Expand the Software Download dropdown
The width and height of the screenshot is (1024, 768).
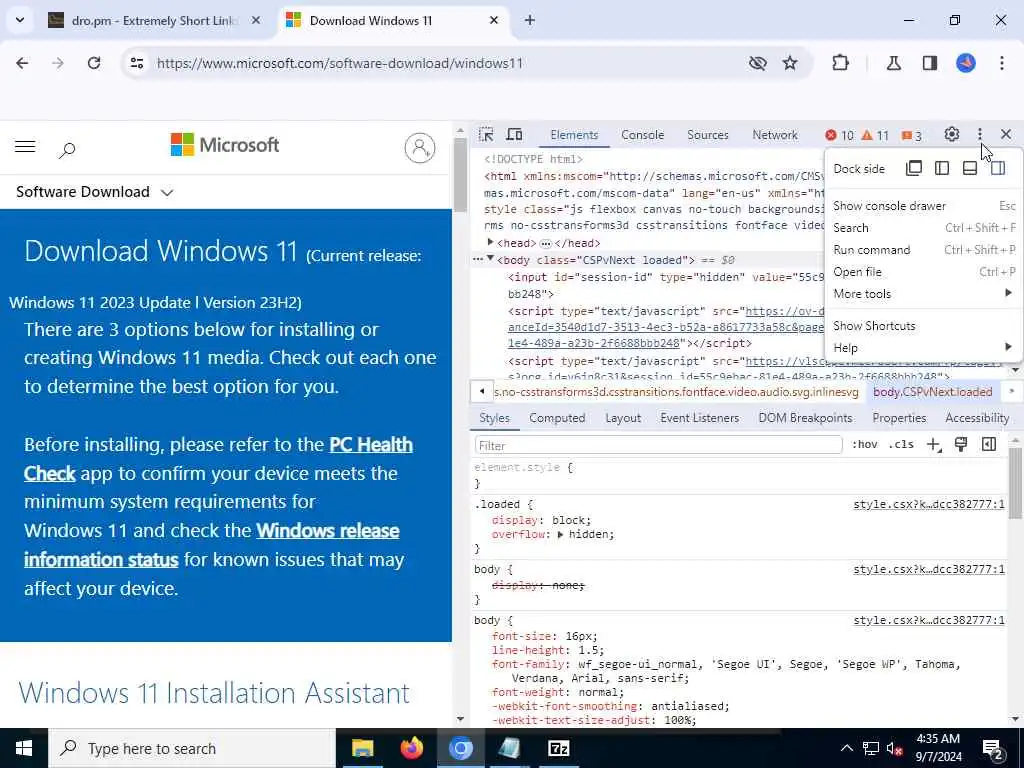pyautogui.click(x=95, y=192)
